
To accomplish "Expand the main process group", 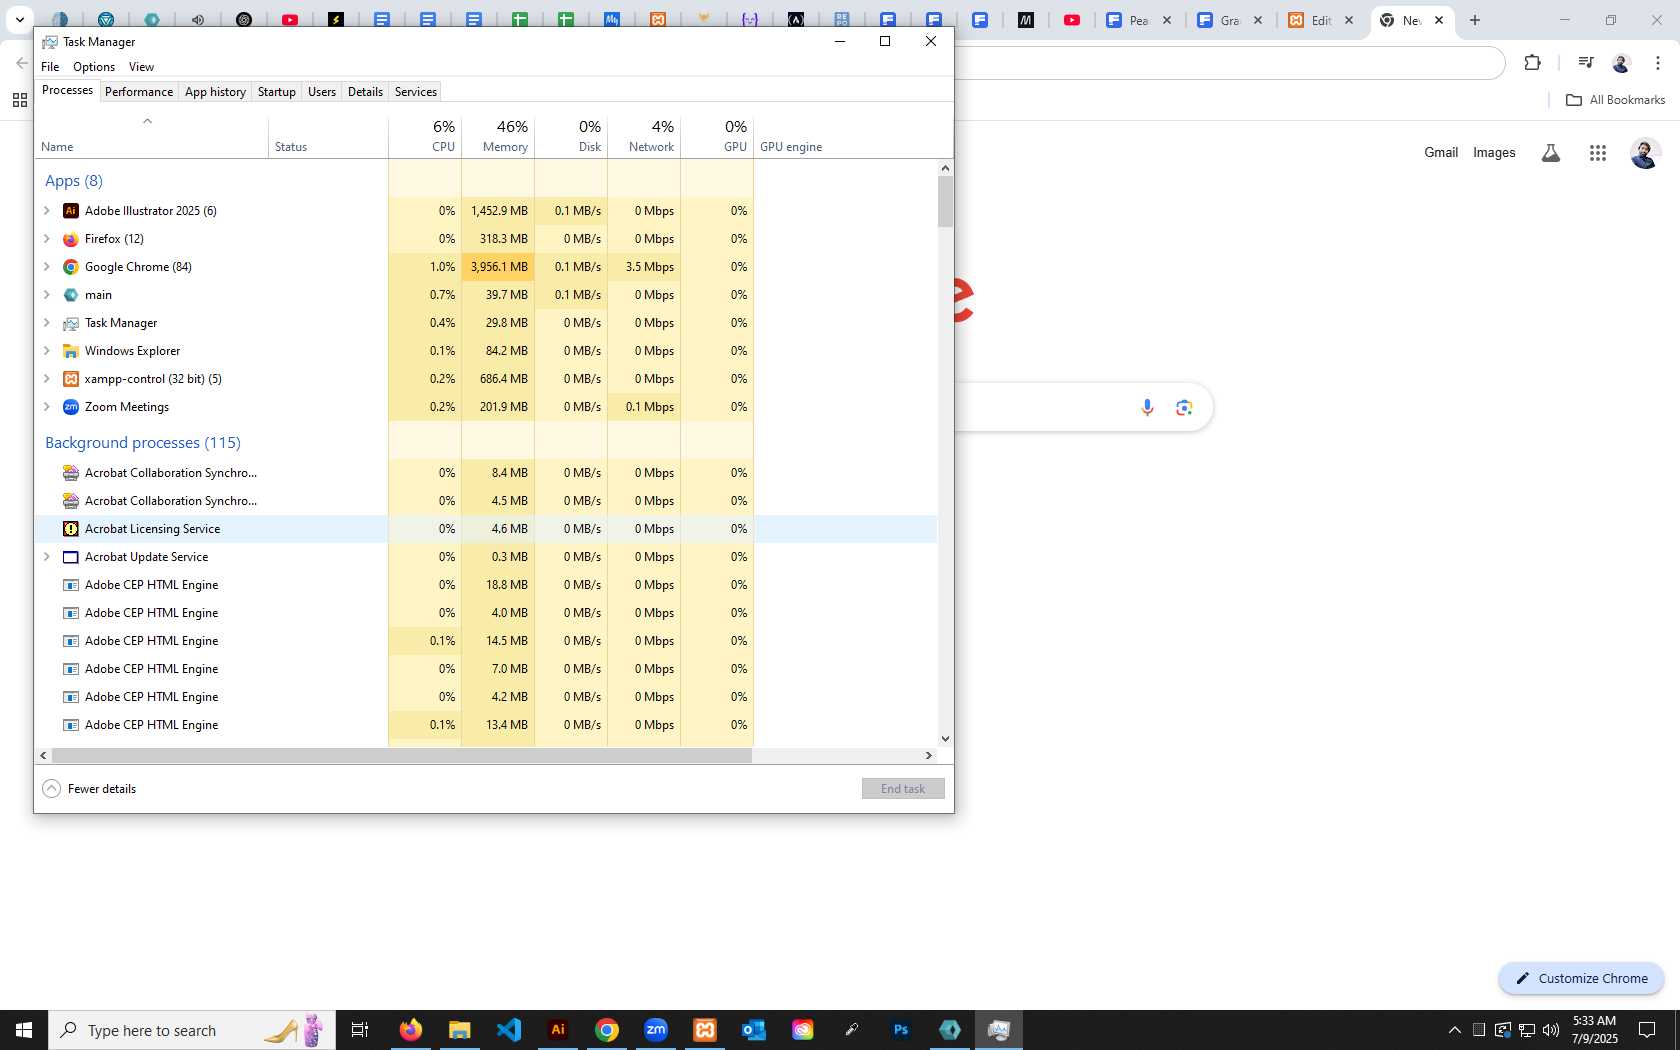I will (47, 295).
